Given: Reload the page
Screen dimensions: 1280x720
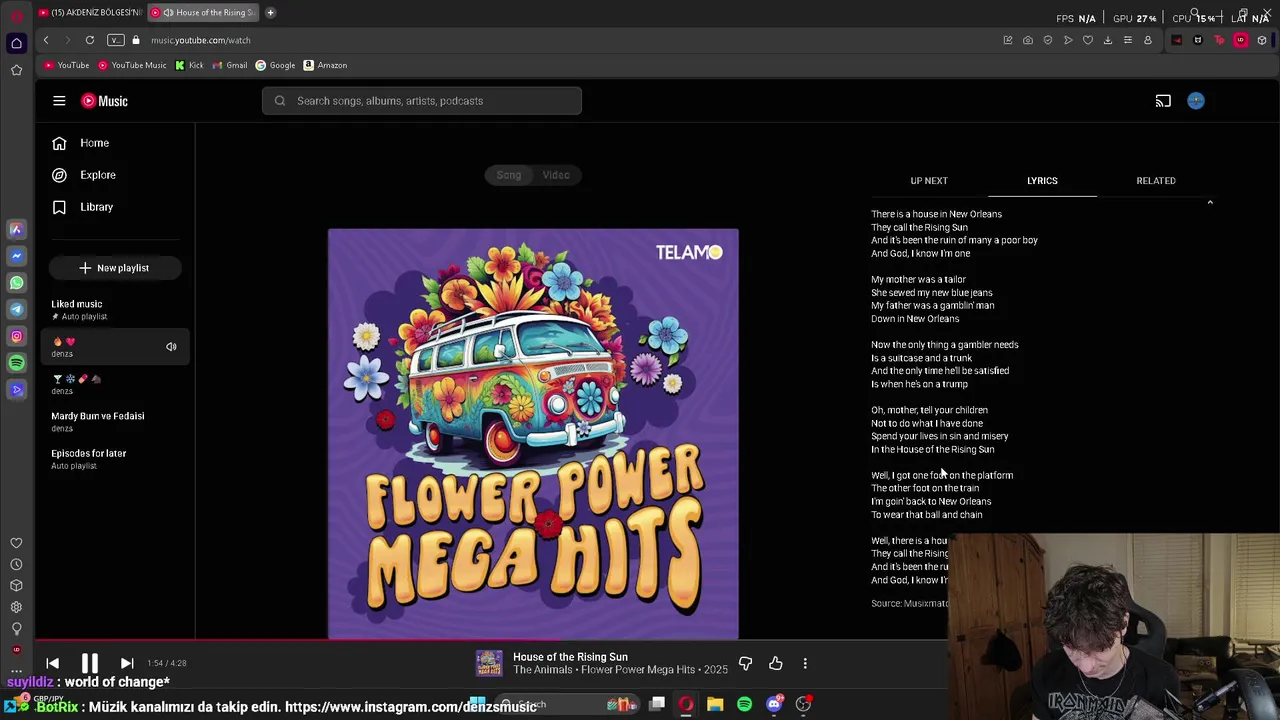Looking at the screenshot, I should (x=90, y=40).
